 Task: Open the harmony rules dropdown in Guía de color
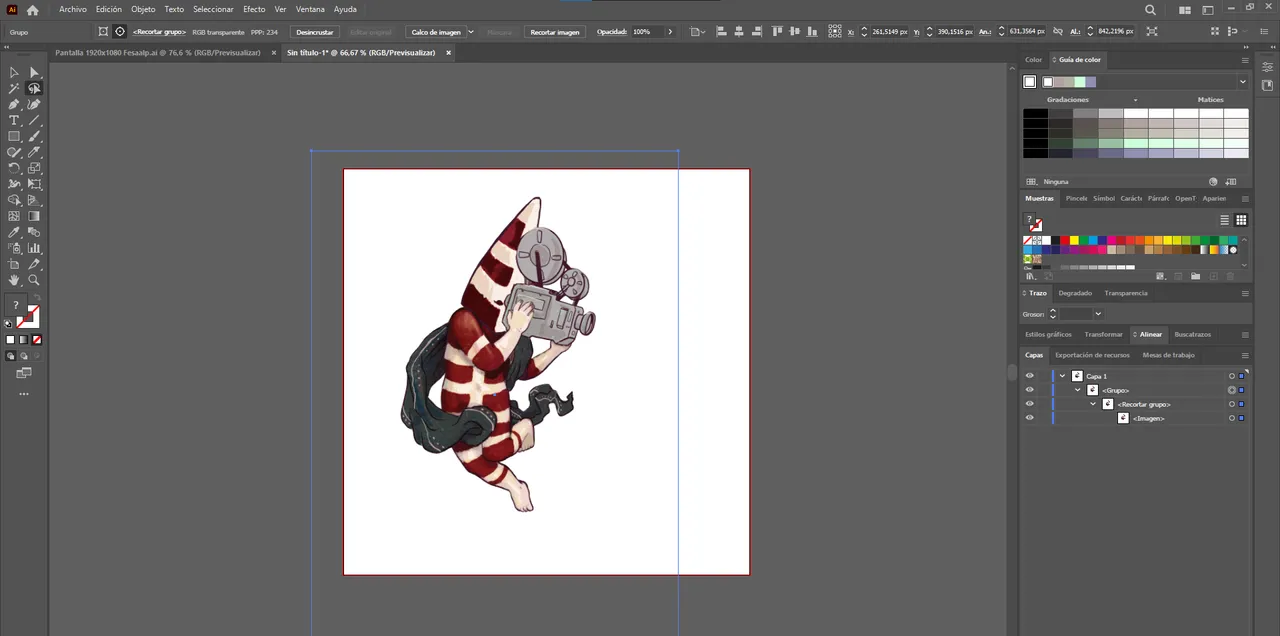click(x=1243, y=82)
